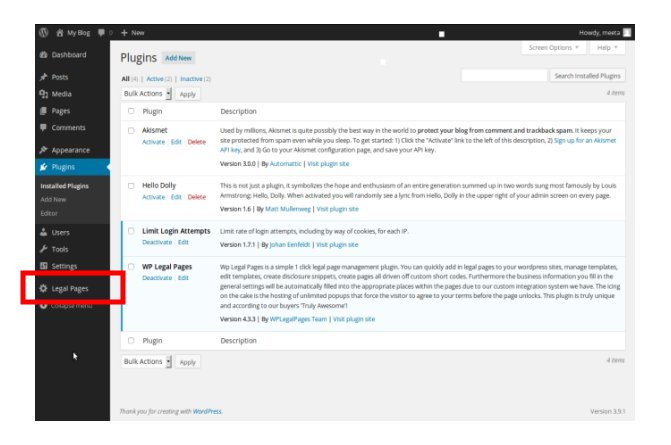
Task: Click the Dashboard icon in sidebar
Action: click(44, 55)
